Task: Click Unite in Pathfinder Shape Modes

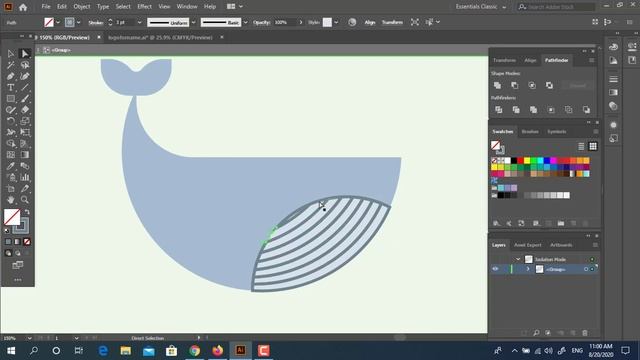Action: [x=497, y=85]
